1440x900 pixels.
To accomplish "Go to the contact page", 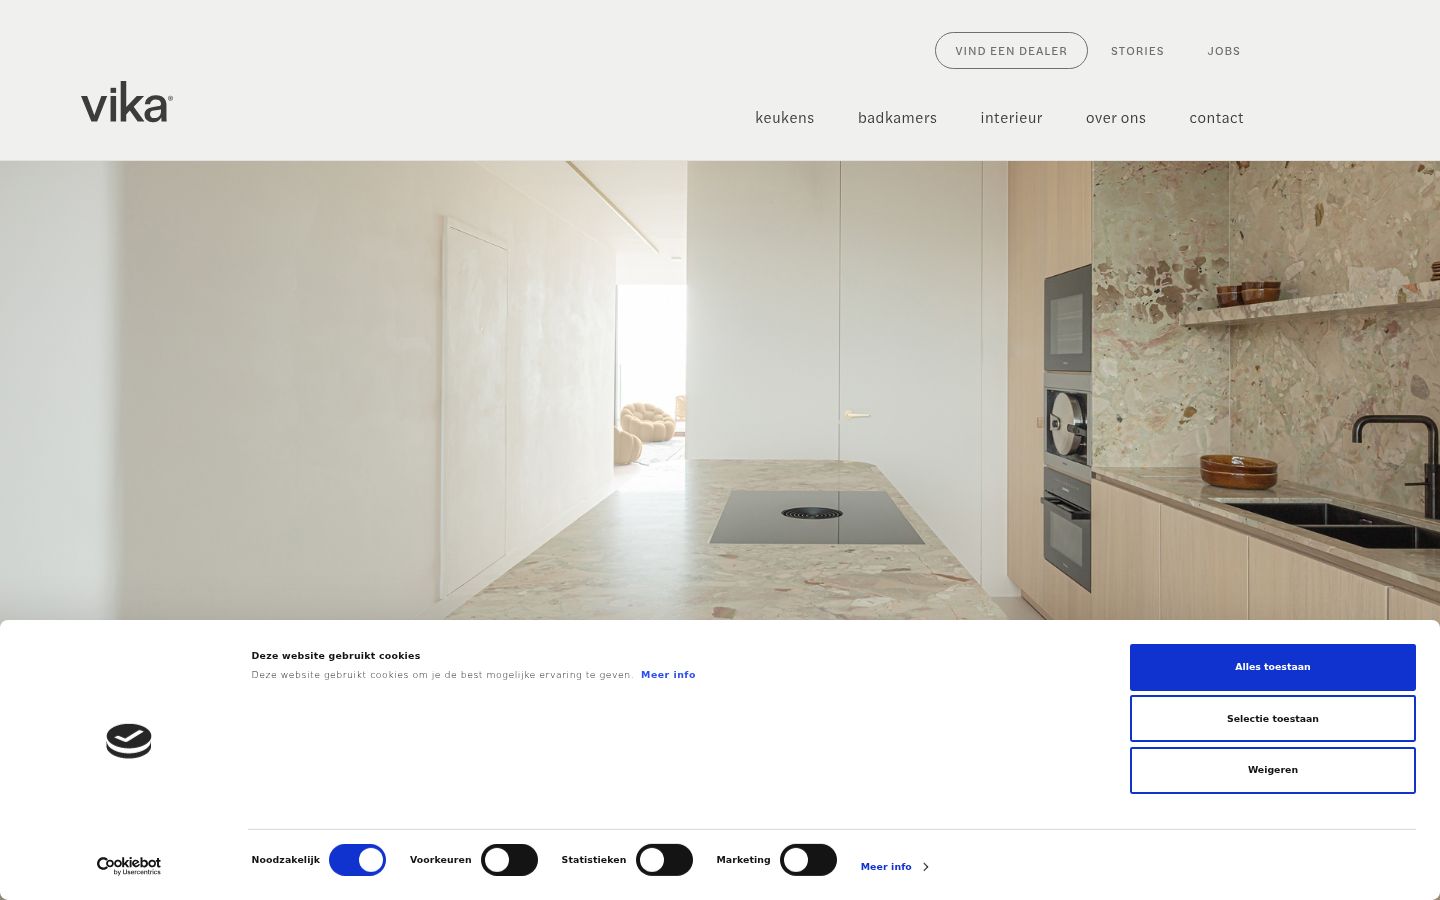I will coord(1216,118).
